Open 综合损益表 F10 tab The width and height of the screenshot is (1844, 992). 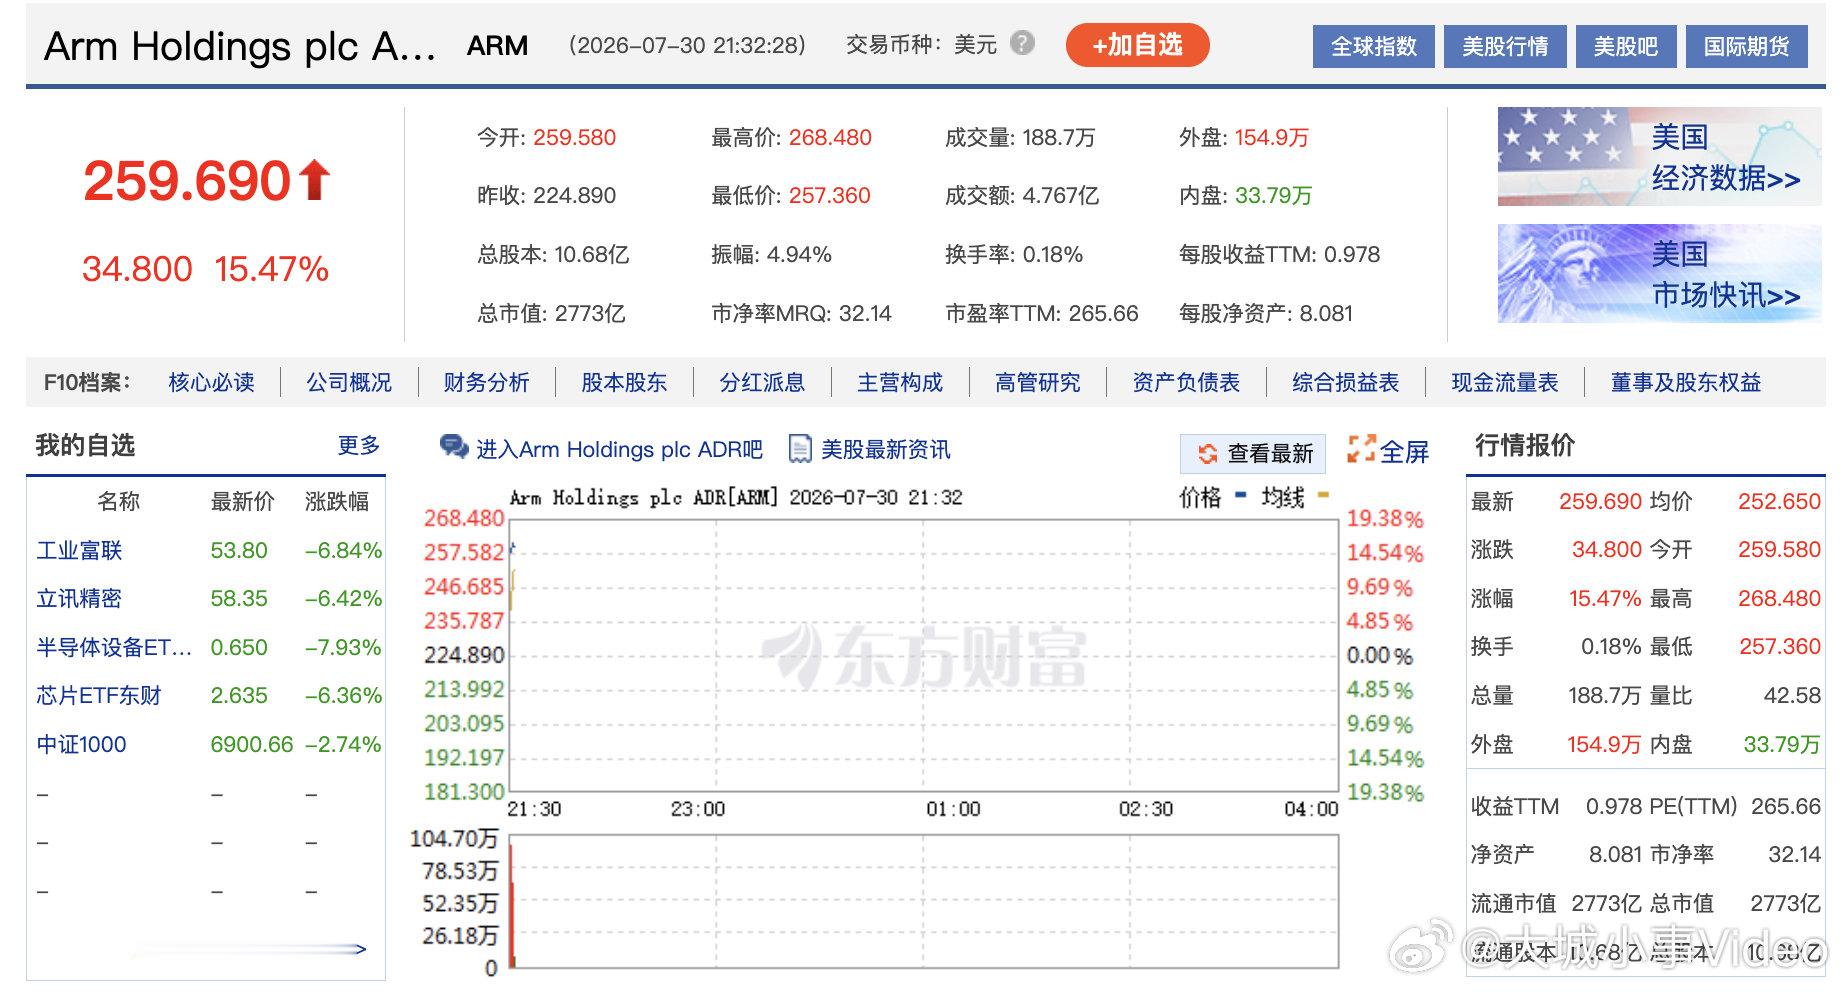[x=1345, y=382]
